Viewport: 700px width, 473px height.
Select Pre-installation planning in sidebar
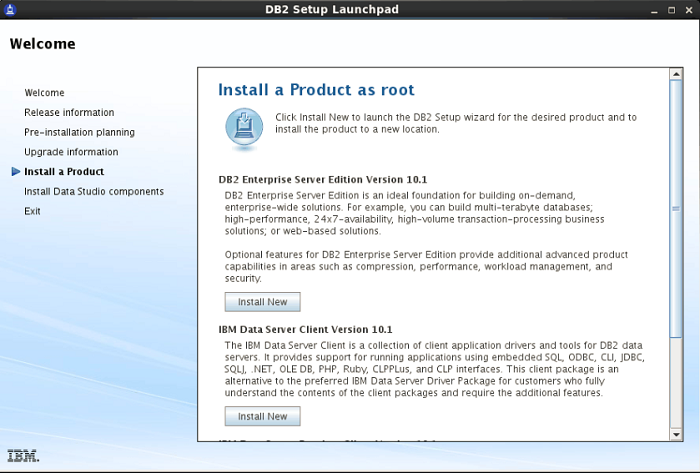click(x=79, y=132)
